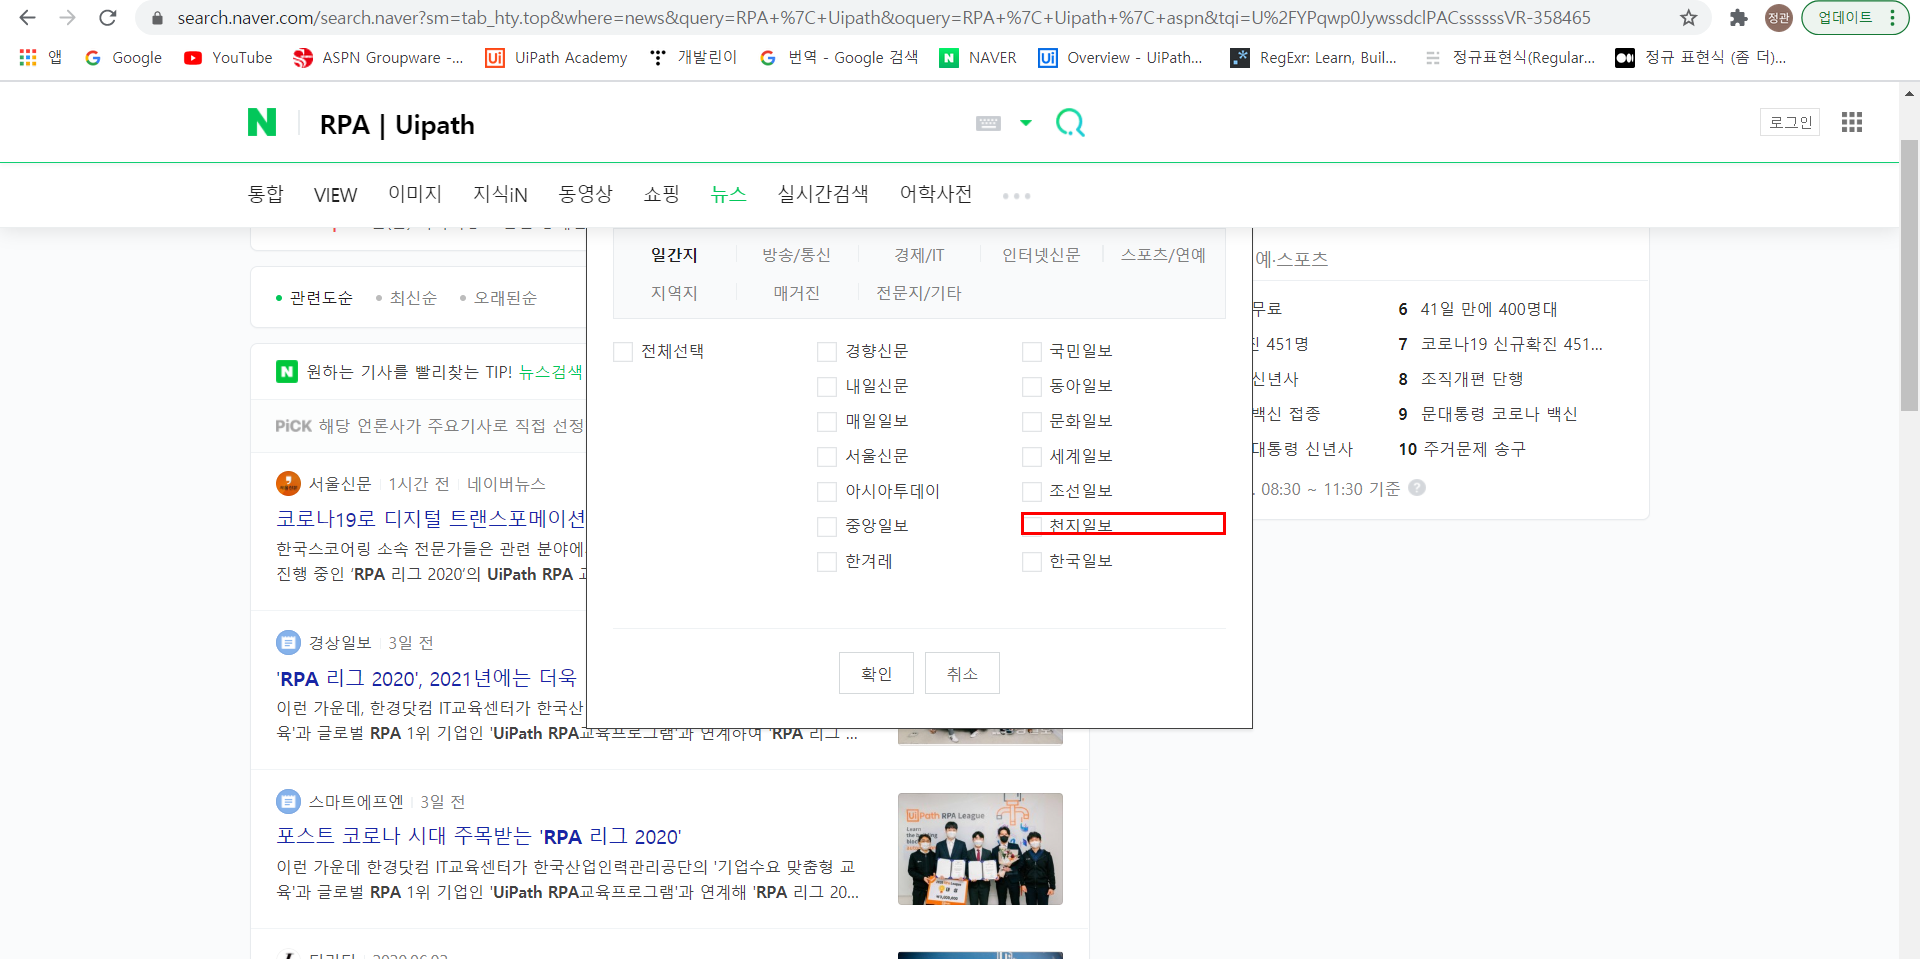
Task: Click the Naver search magnifier button
Action: [x=1070, y=123]
